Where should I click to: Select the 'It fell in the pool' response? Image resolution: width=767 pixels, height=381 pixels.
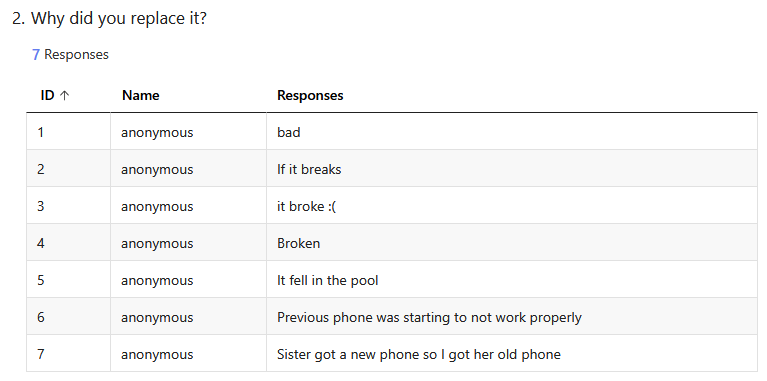point(327,280)
